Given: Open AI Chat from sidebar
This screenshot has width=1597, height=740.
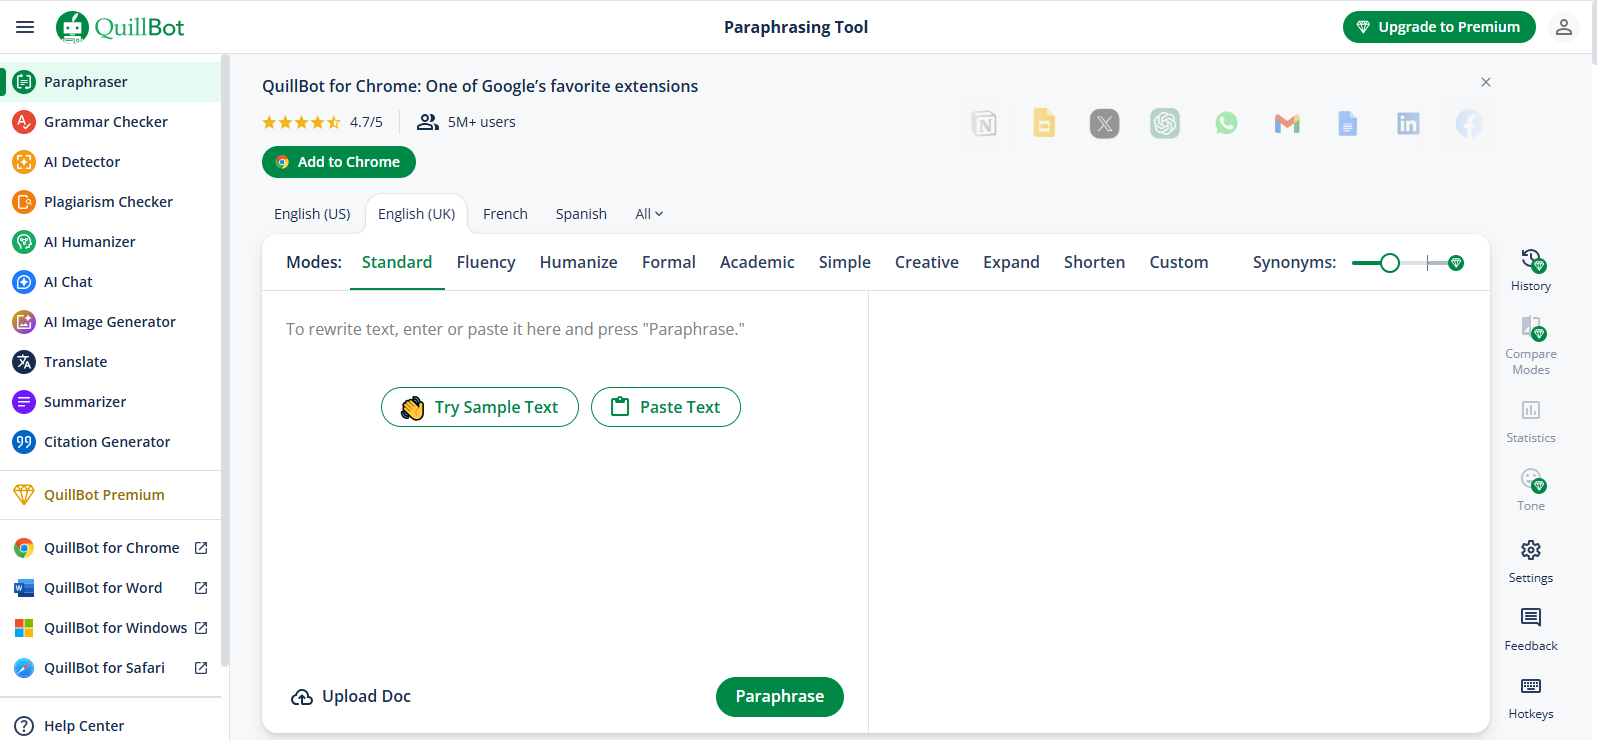Looking at the screenshot, I should click(110, 282).
